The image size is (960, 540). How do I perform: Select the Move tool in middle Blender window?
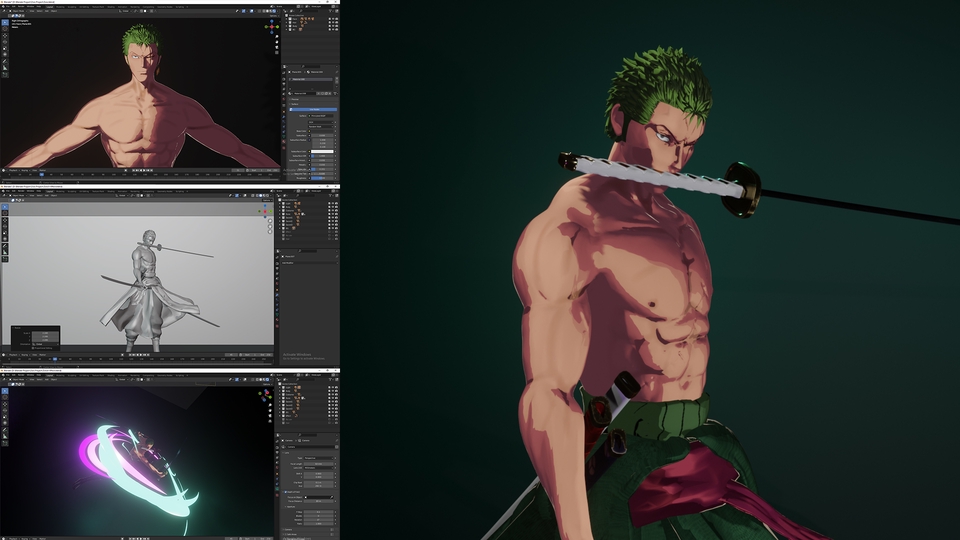(x=5, y=220)
